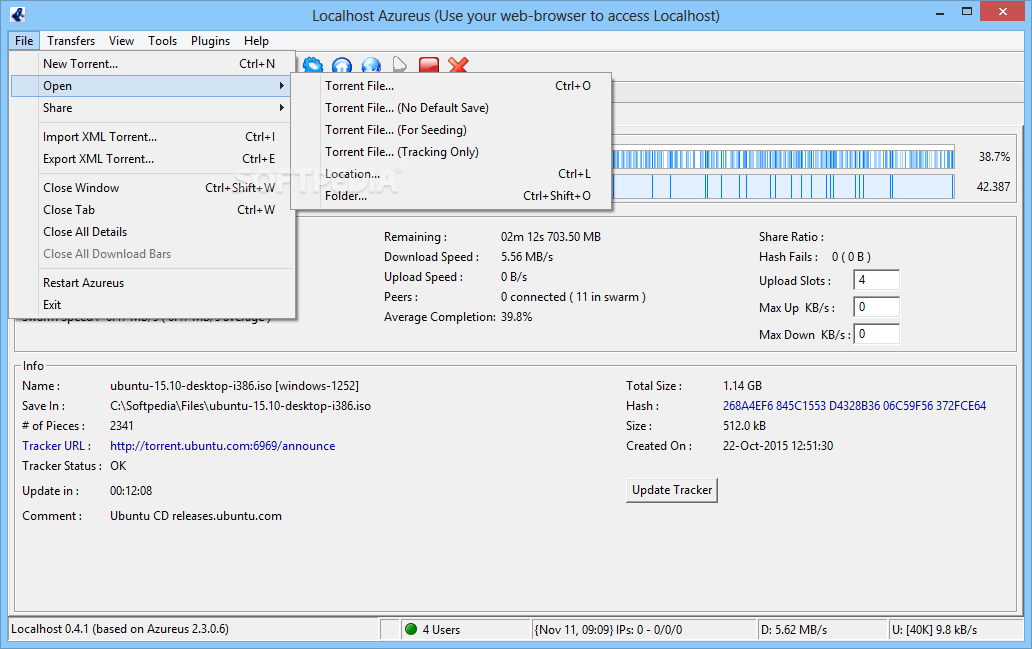Click the blue gear toolbar icon
This screenshot has height=649, width=1032.
tap(313, 65)
